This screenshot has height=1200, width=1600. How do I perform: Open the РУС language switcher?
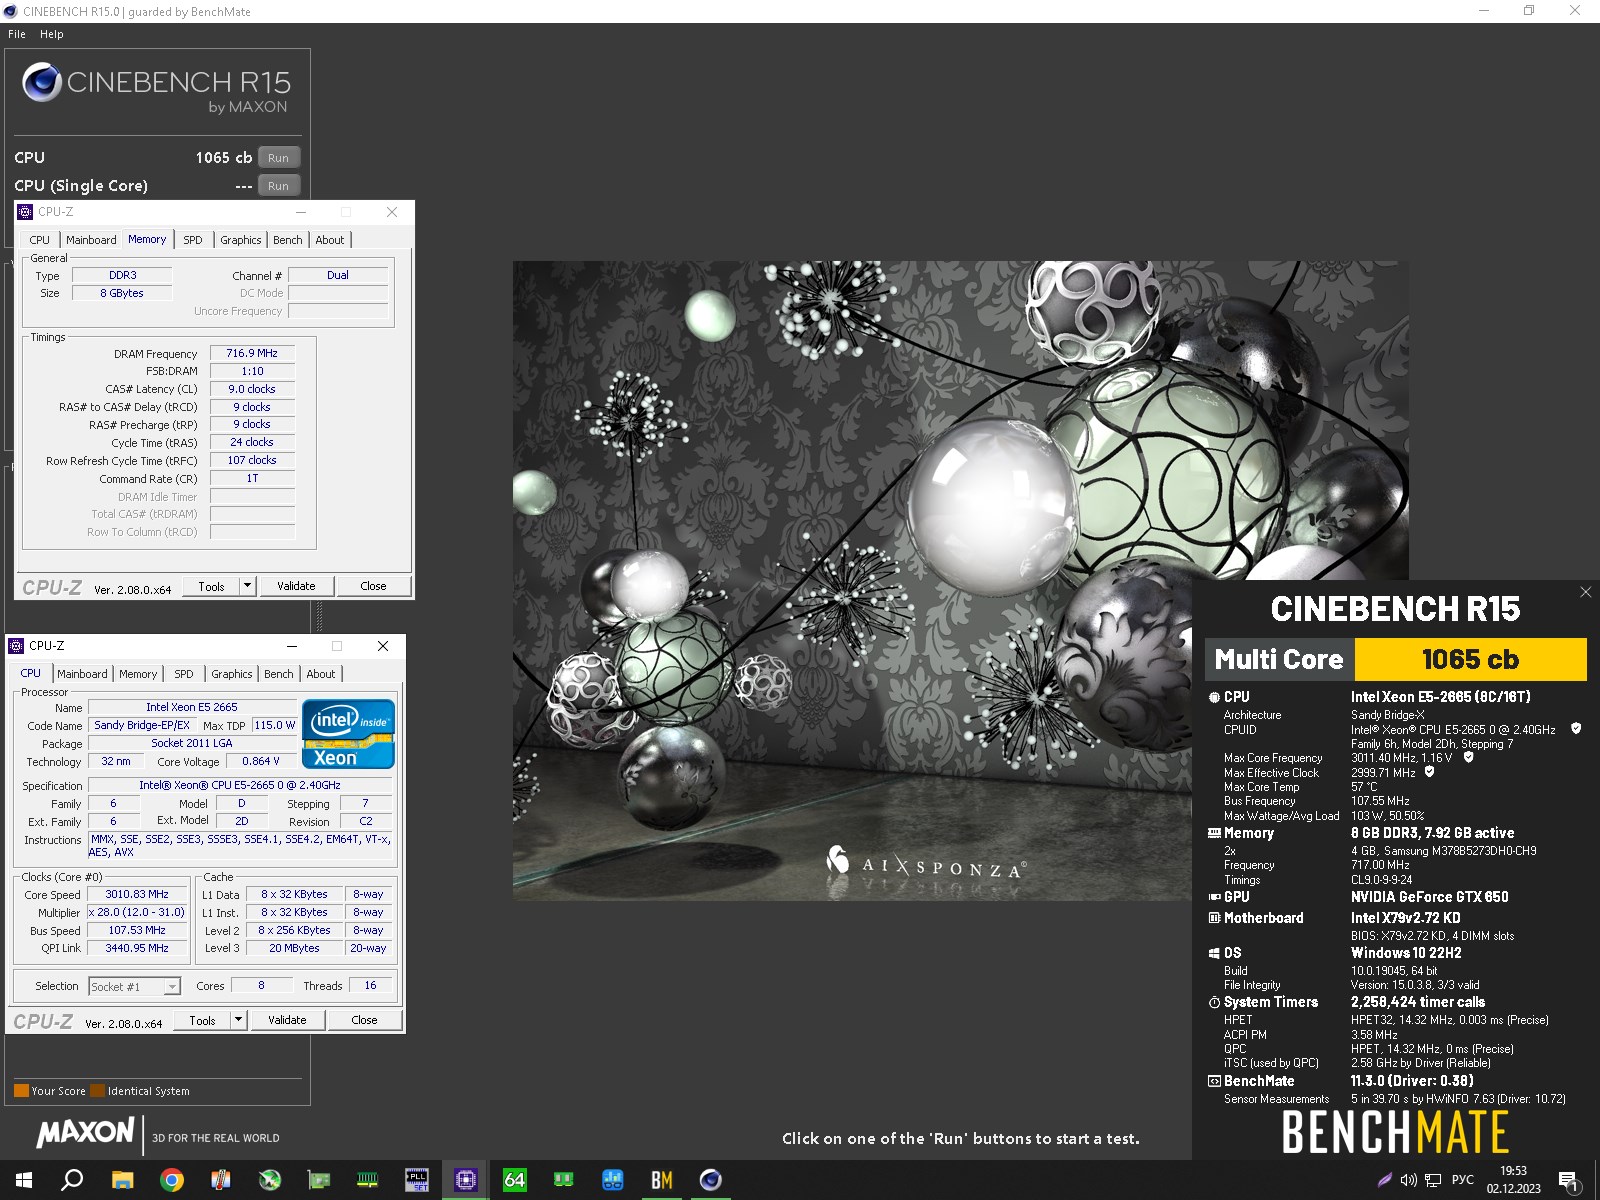(1462, 1180)
